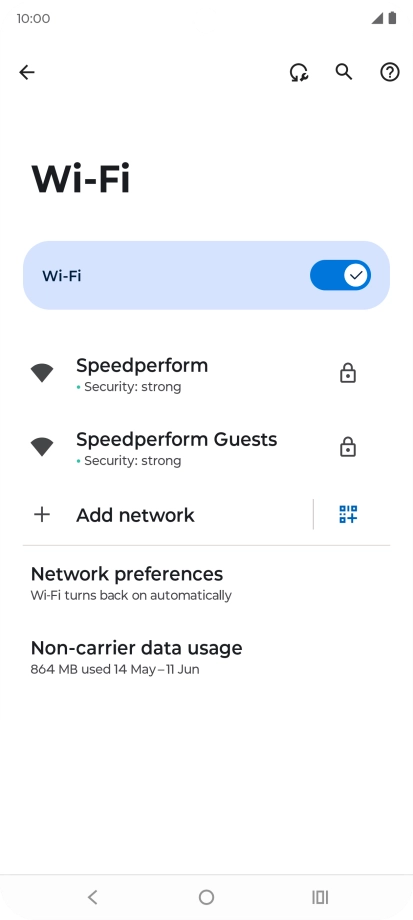
Task: Click lock icon beside Speedperform Guests
Action: point(348,447)
